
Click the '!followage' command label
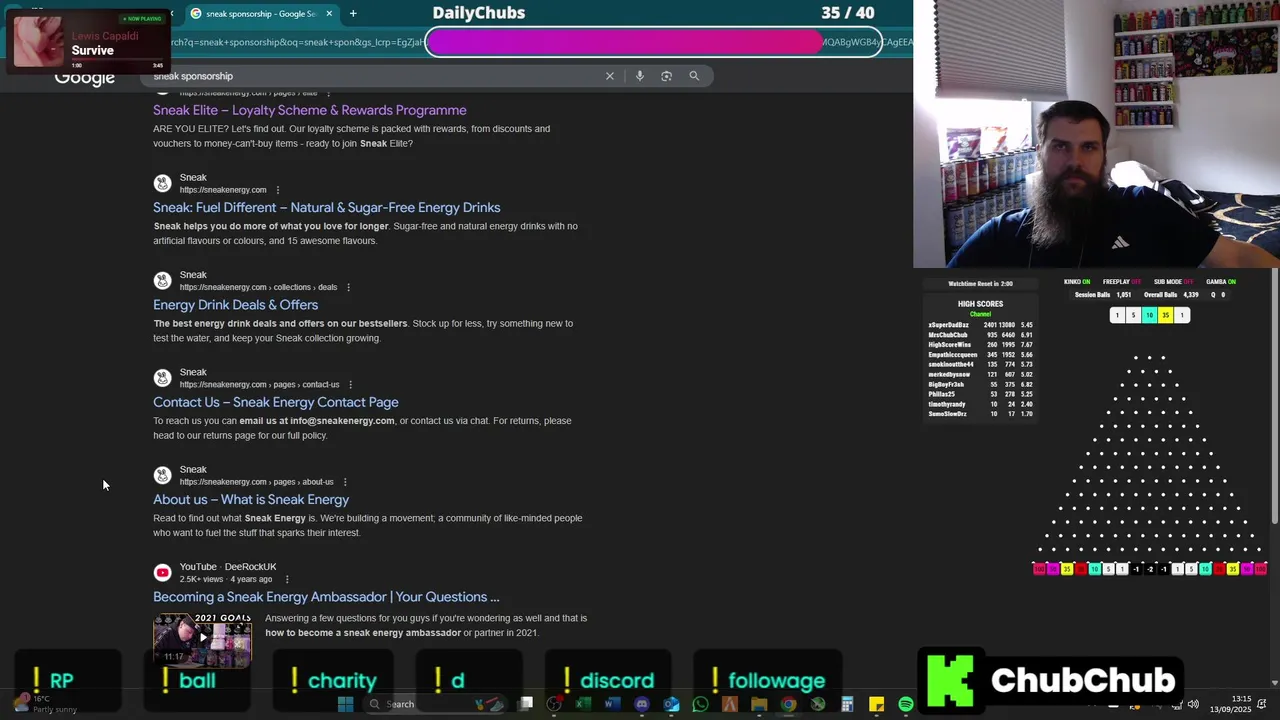click(x=767, y=681)
